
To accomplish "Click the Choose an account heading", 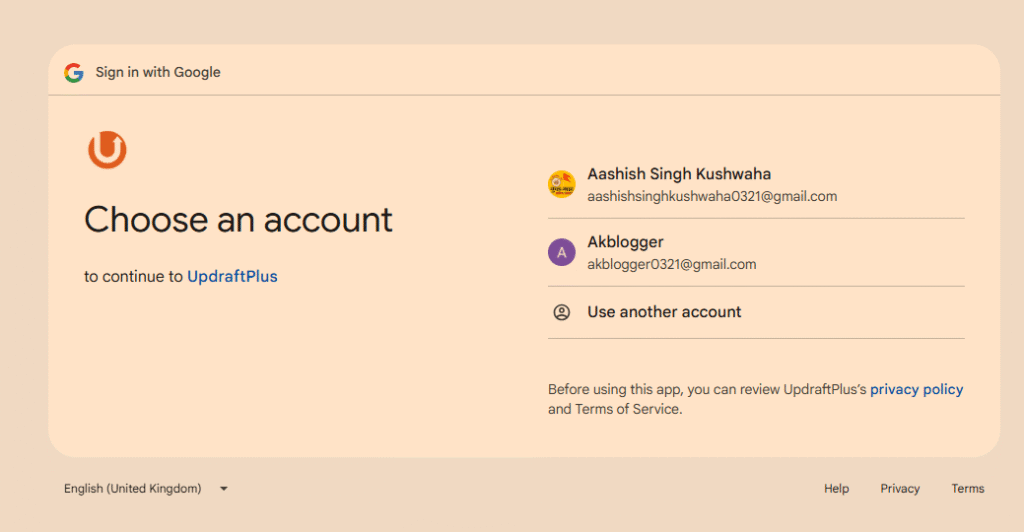I will coord(238,219).
